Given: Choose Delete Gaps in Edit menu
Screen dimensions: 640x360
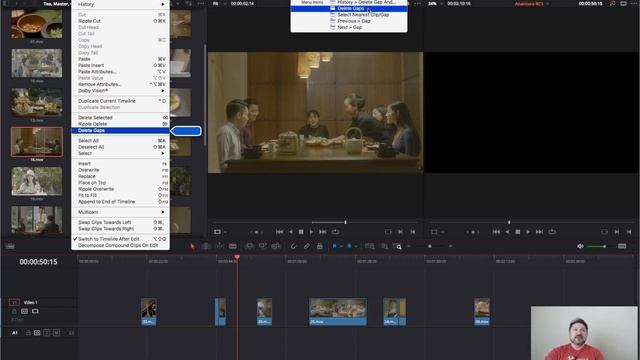Looking at the screenshot, I should pos(120,131).
